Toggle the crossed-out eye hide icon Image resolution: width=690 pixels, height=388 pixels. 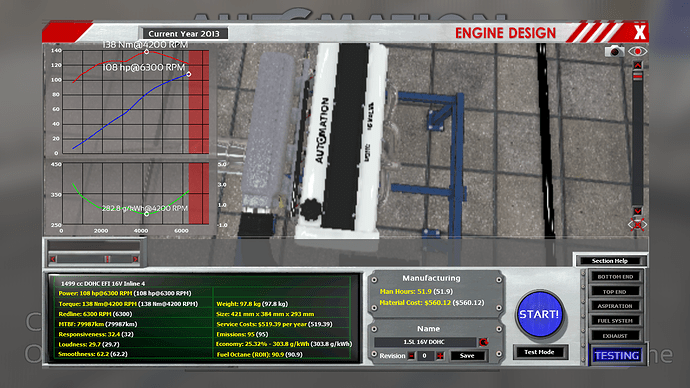(x=637, y=225)
